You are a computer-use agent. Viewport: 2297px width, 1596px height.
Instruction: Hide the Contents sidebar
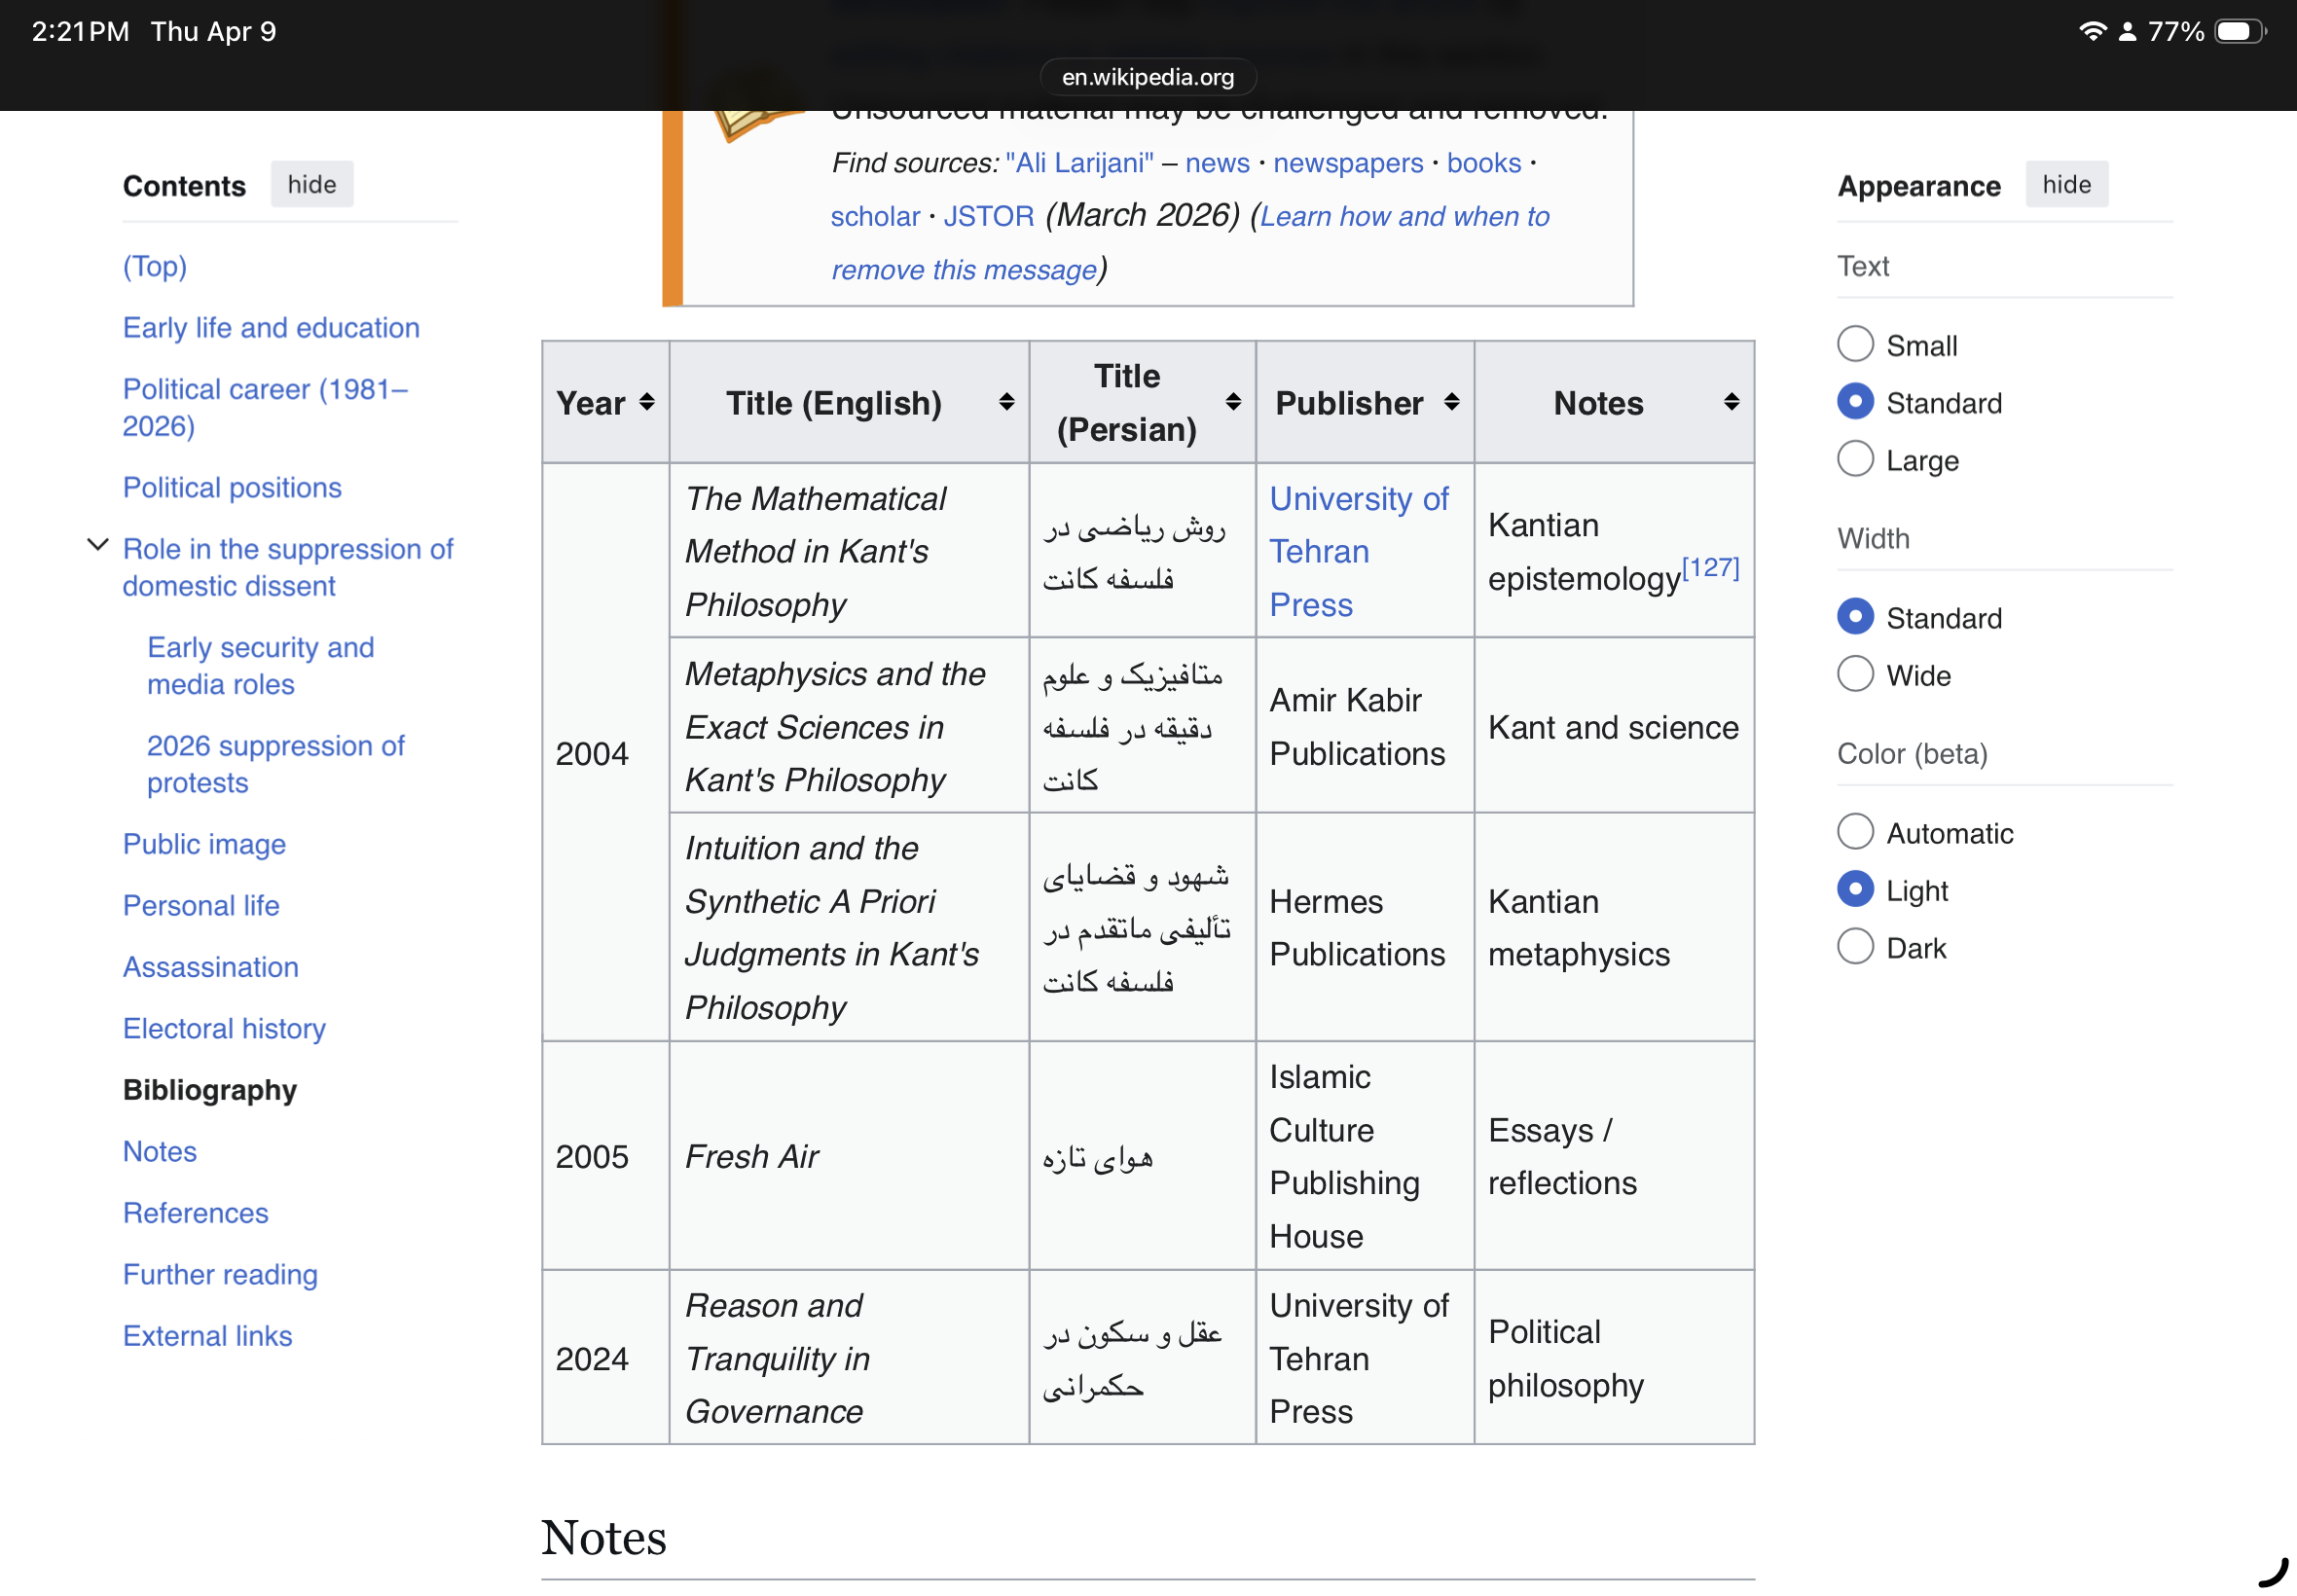(x=311, y=185)
